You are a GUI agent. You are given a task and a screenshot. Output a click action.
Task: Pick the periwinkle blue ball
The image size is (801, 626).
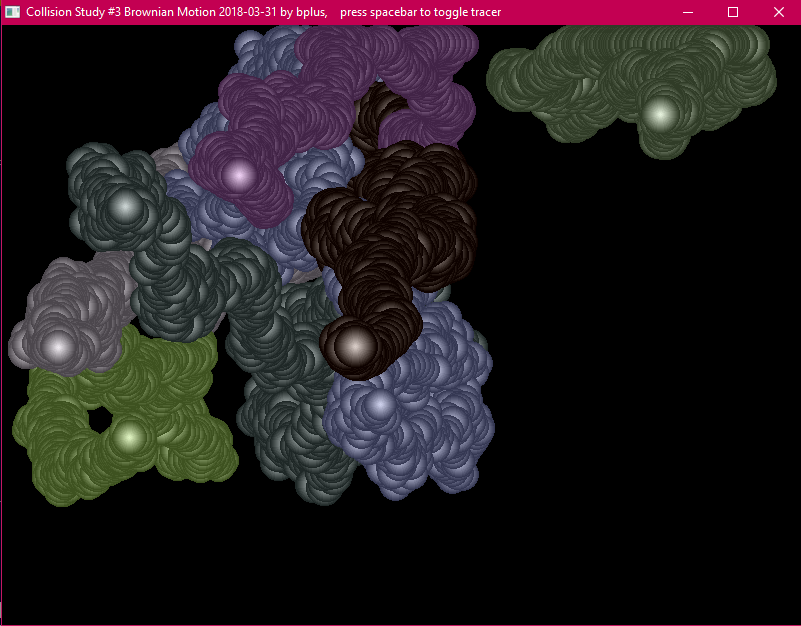point(380,405)
